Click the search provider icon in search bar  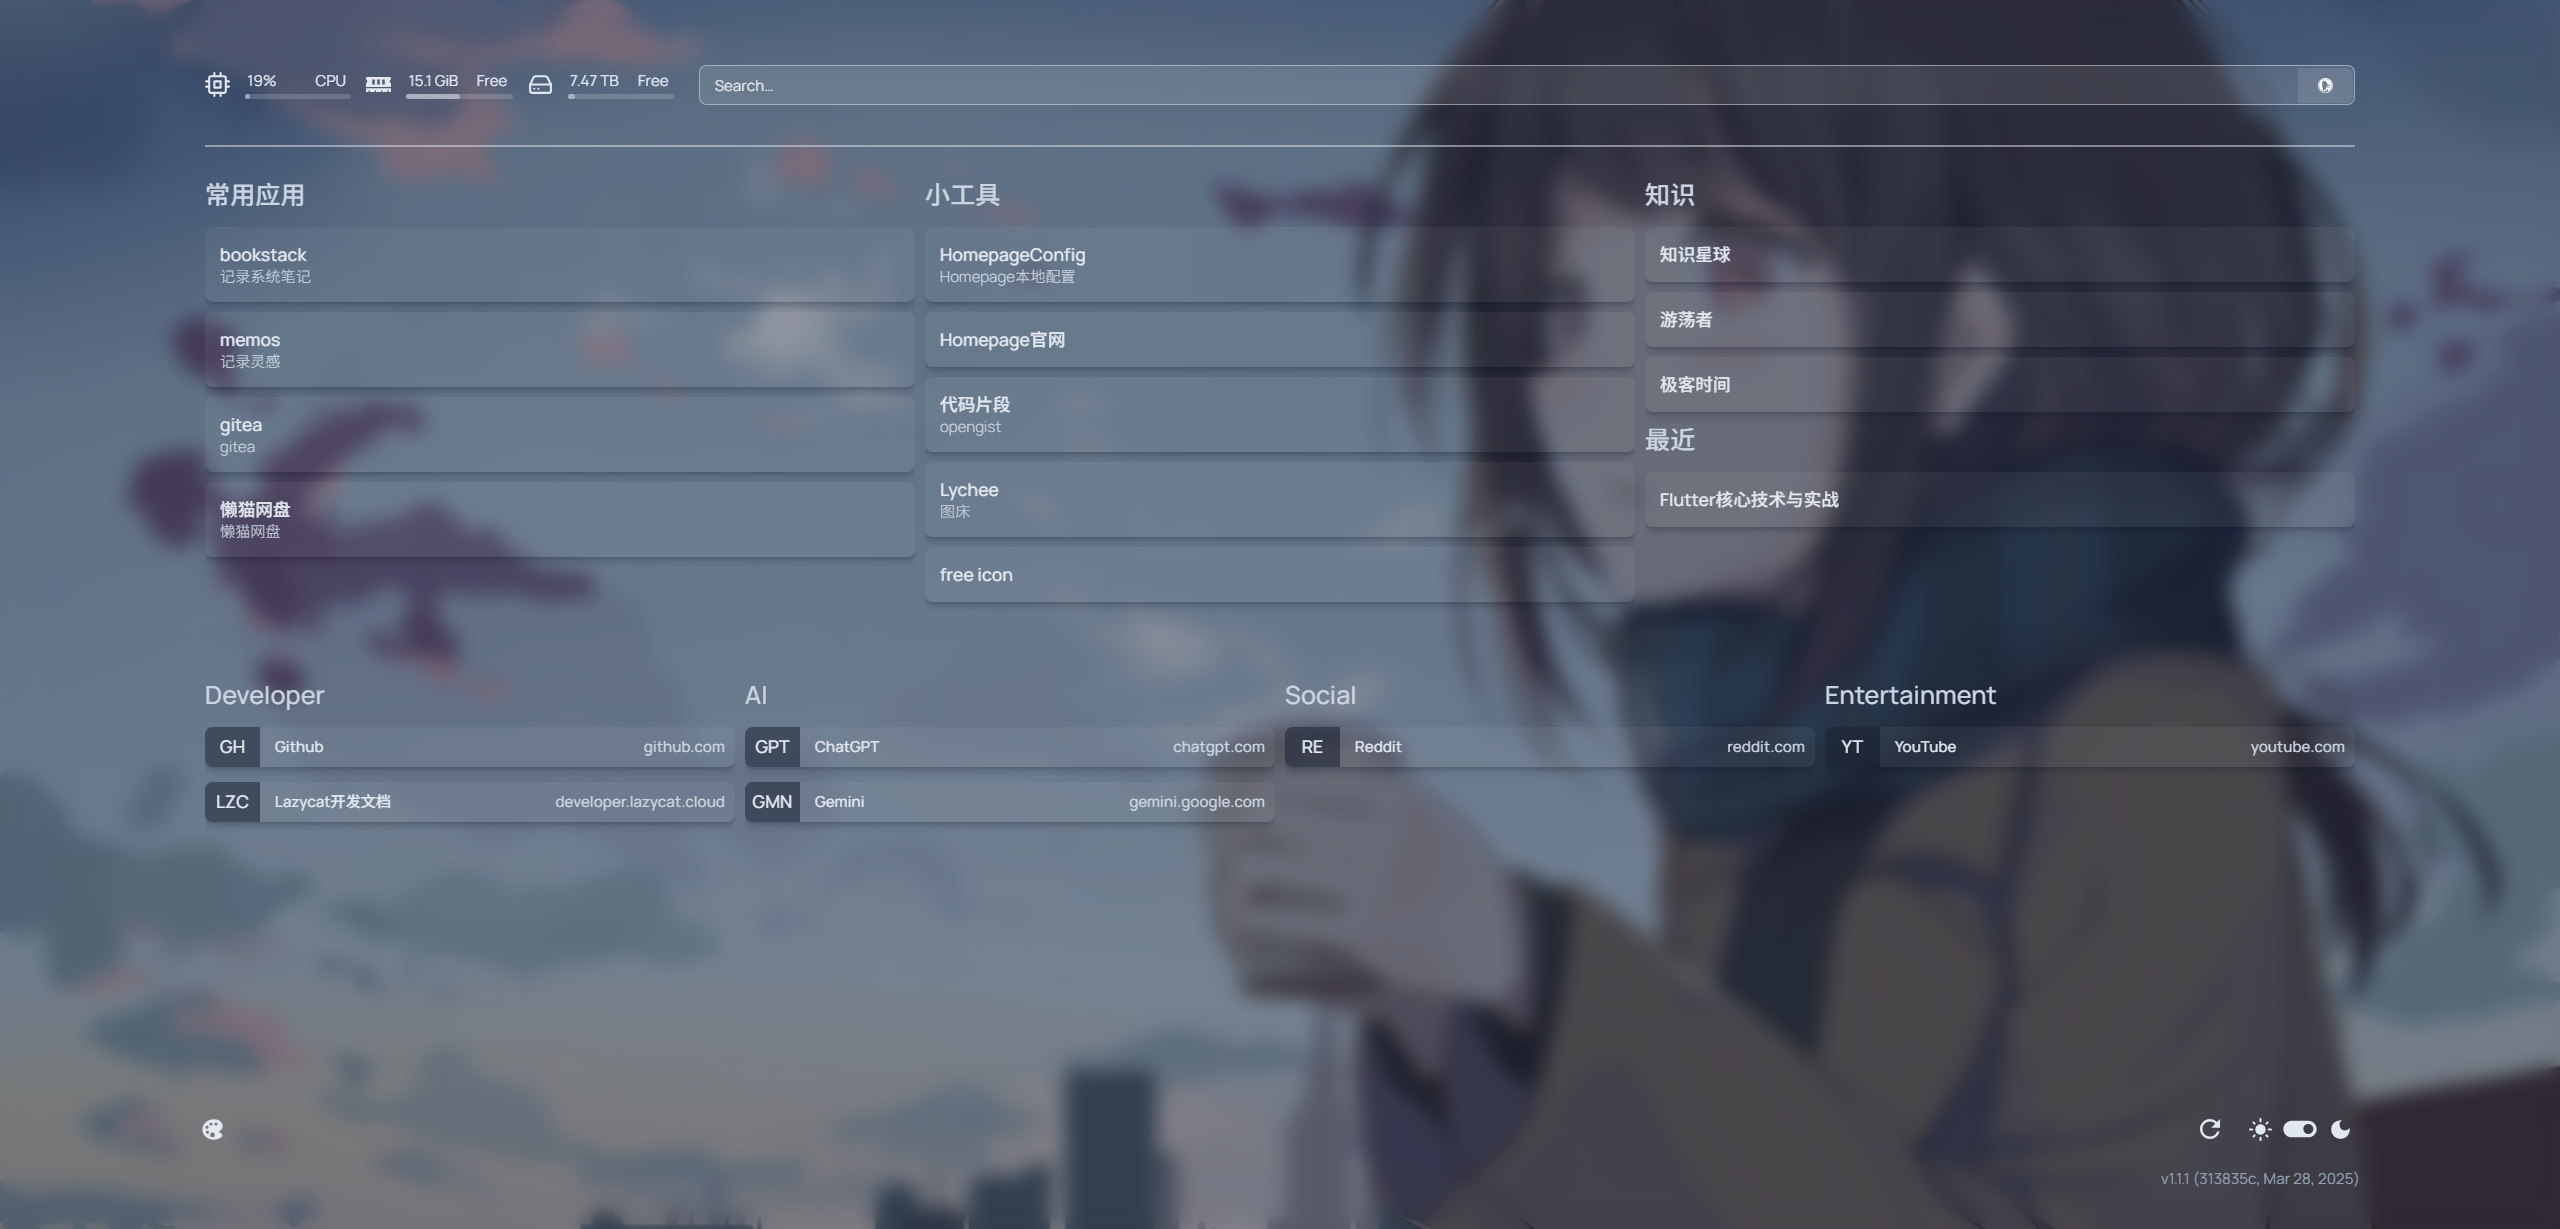2325,85
